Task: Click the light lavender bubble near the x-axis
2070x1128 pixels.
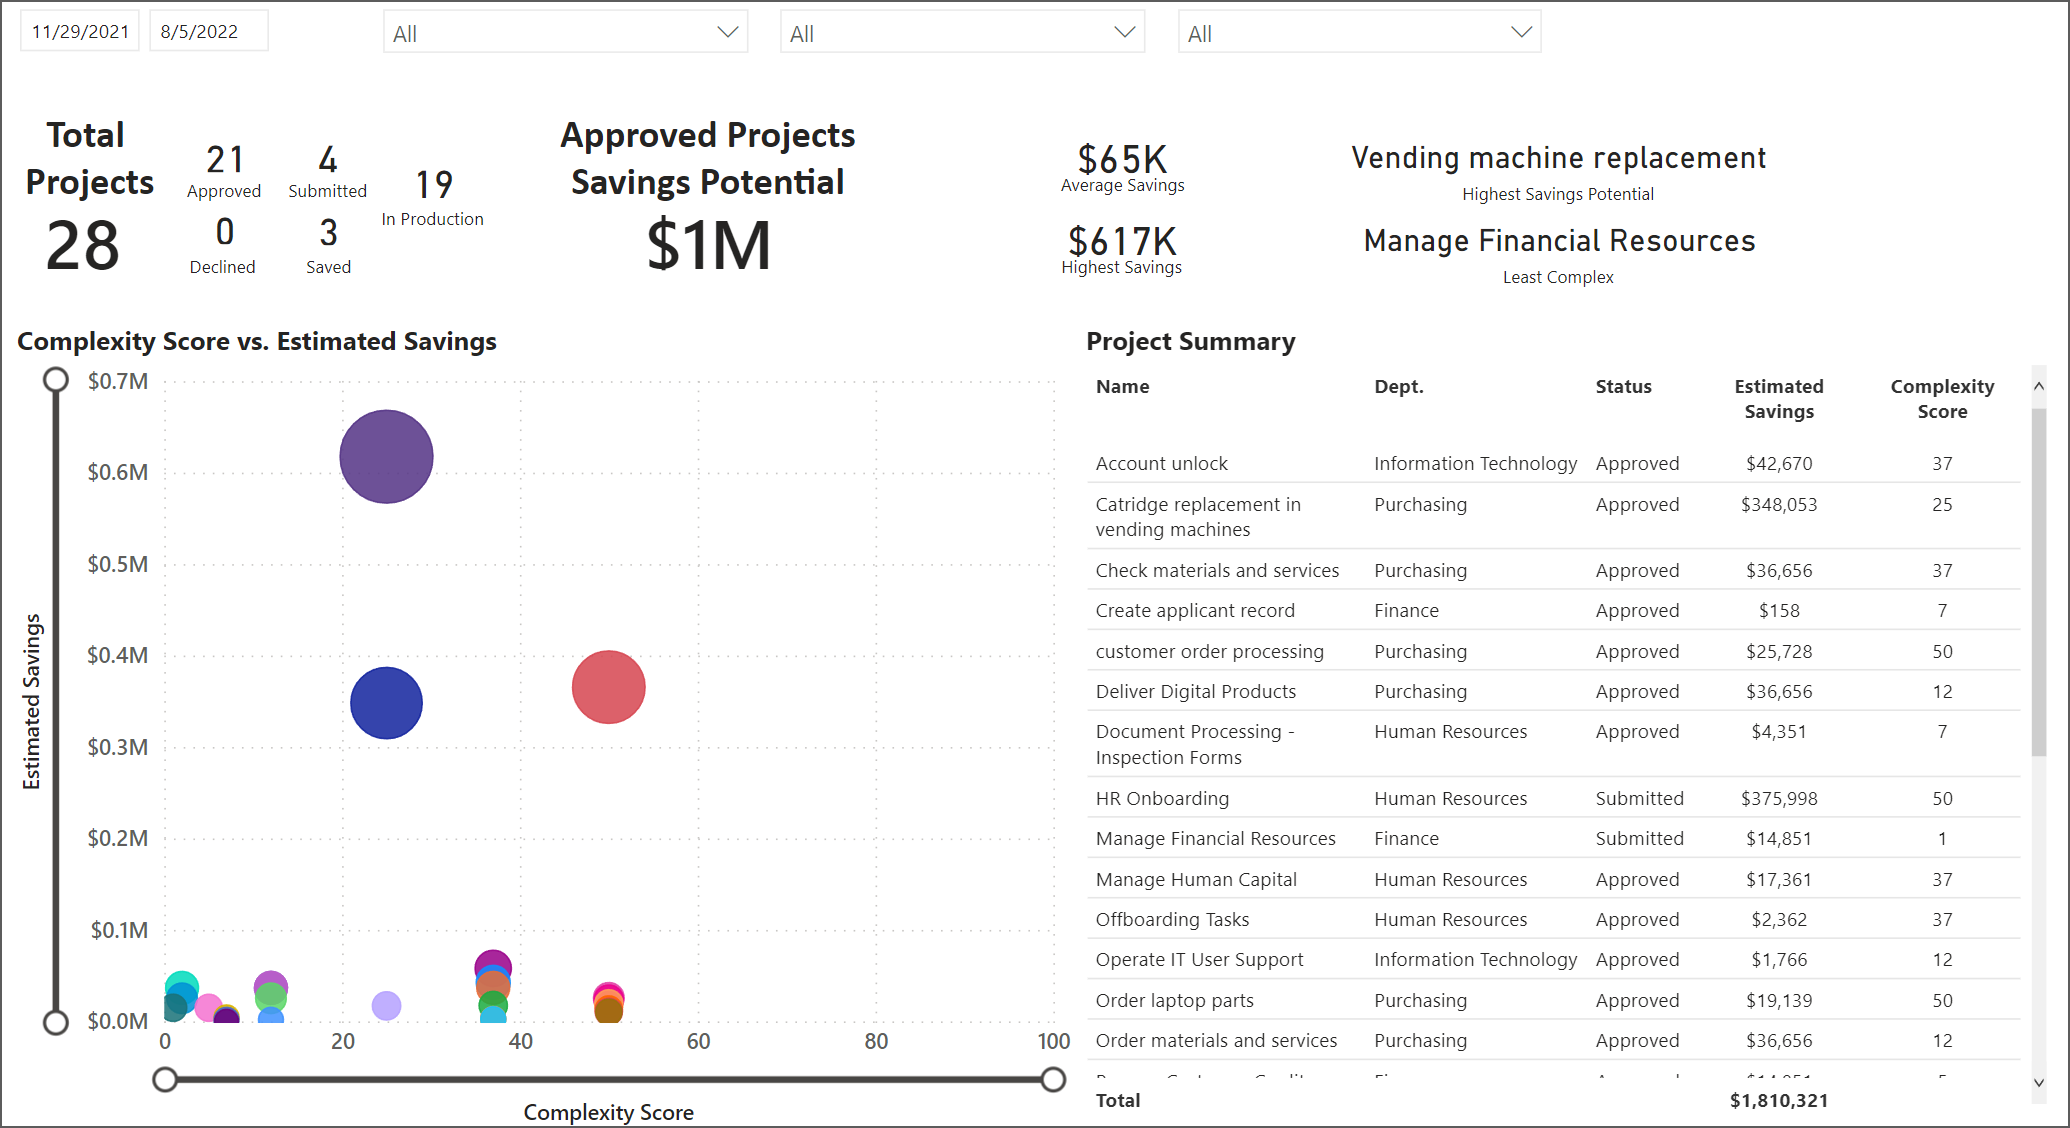Action: 386,1005
